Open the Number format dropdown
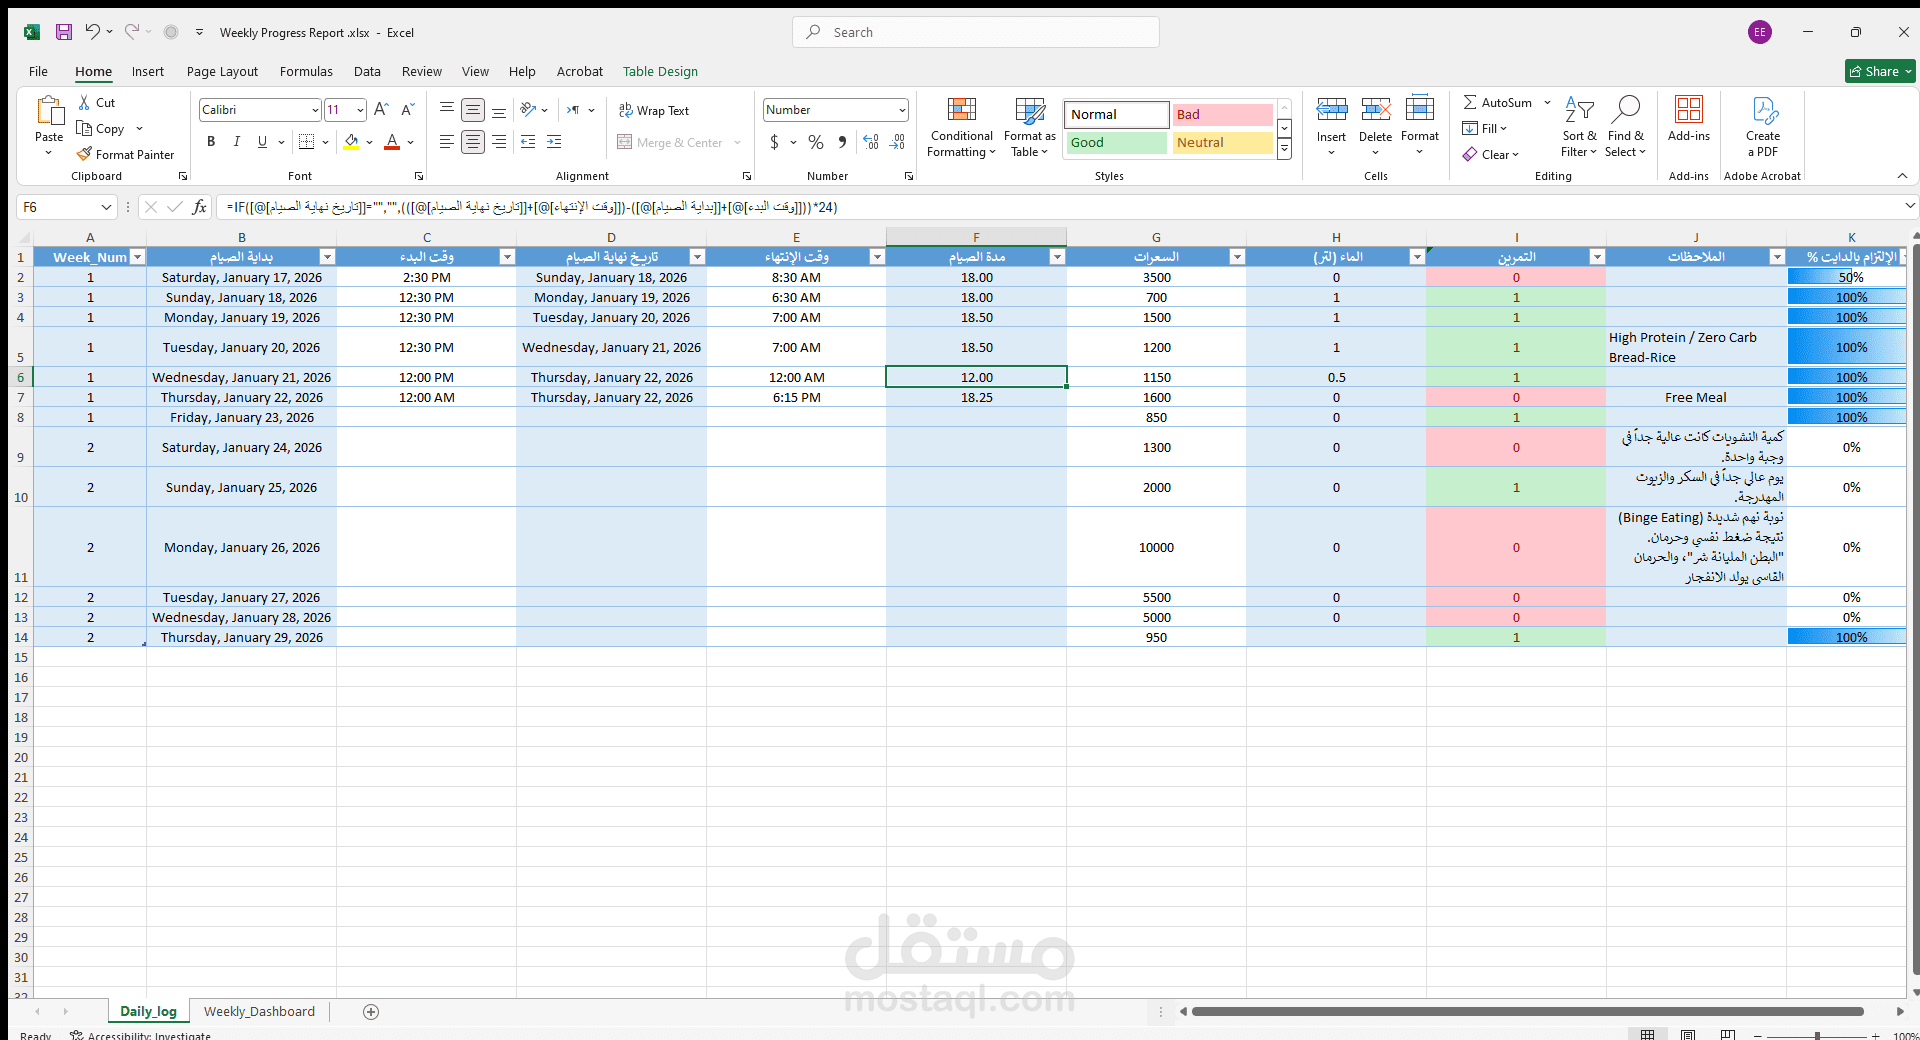 [x=901, y=110]
